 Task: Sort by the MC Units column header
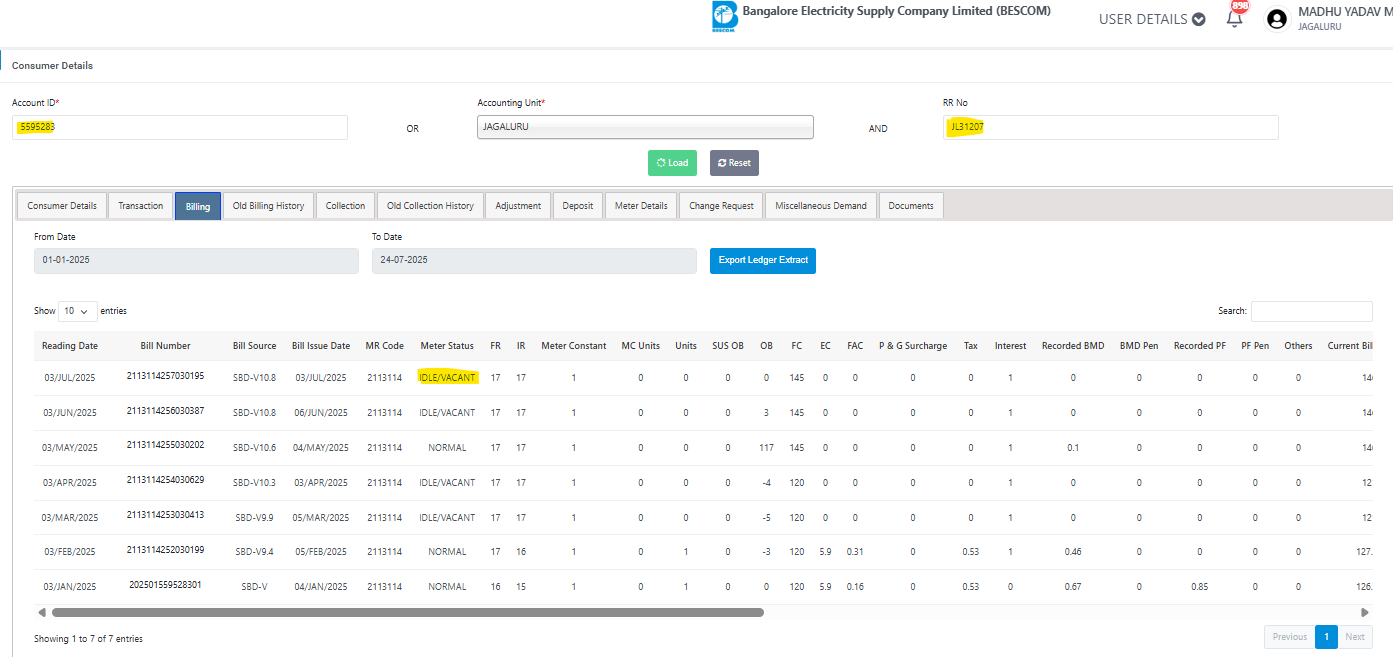coord(641,346)
